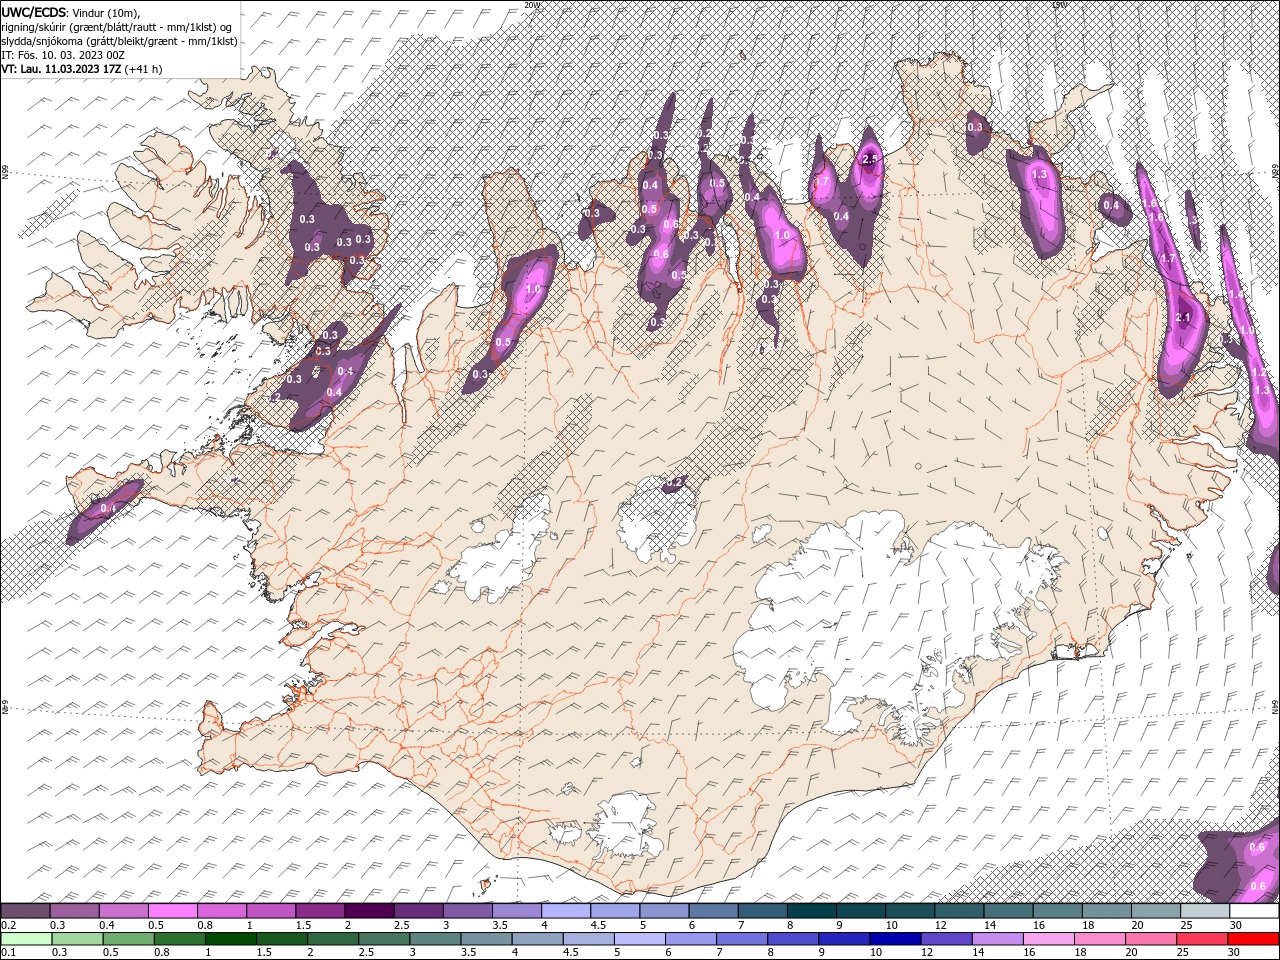Click the 2.5 precipitation value on the map
Viewport: 1280px width, 960px height.
click(x=870, y=159)
